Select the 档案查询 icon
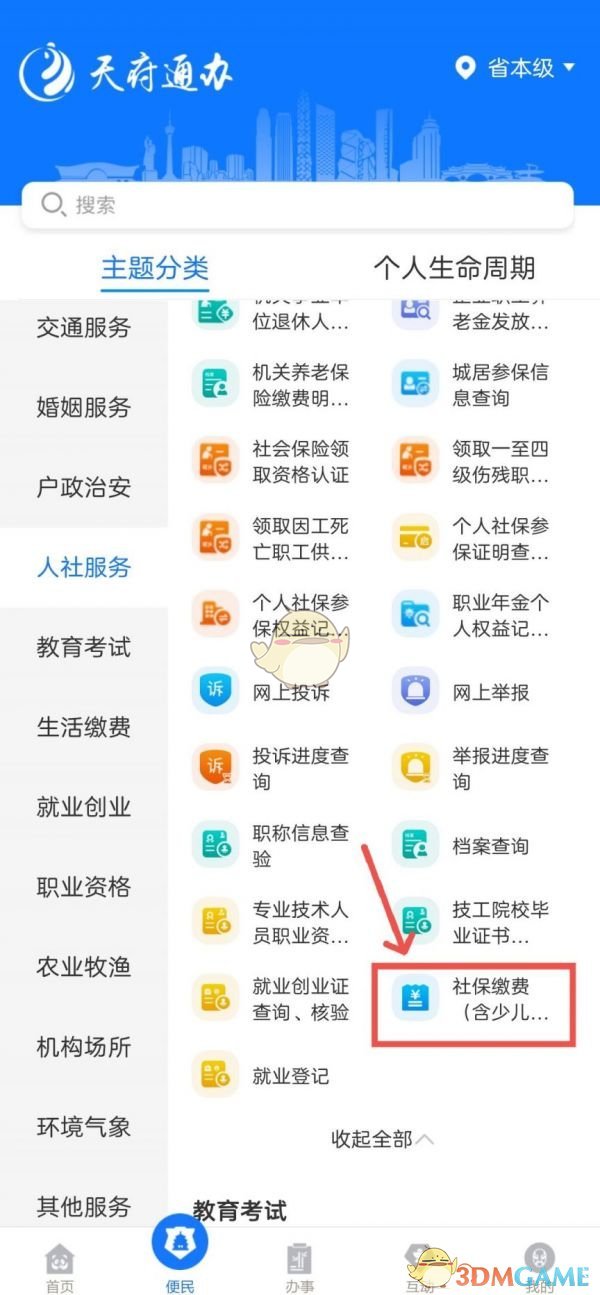The width and height of the screenshot is (600, 1295). (x=415, y=846)
